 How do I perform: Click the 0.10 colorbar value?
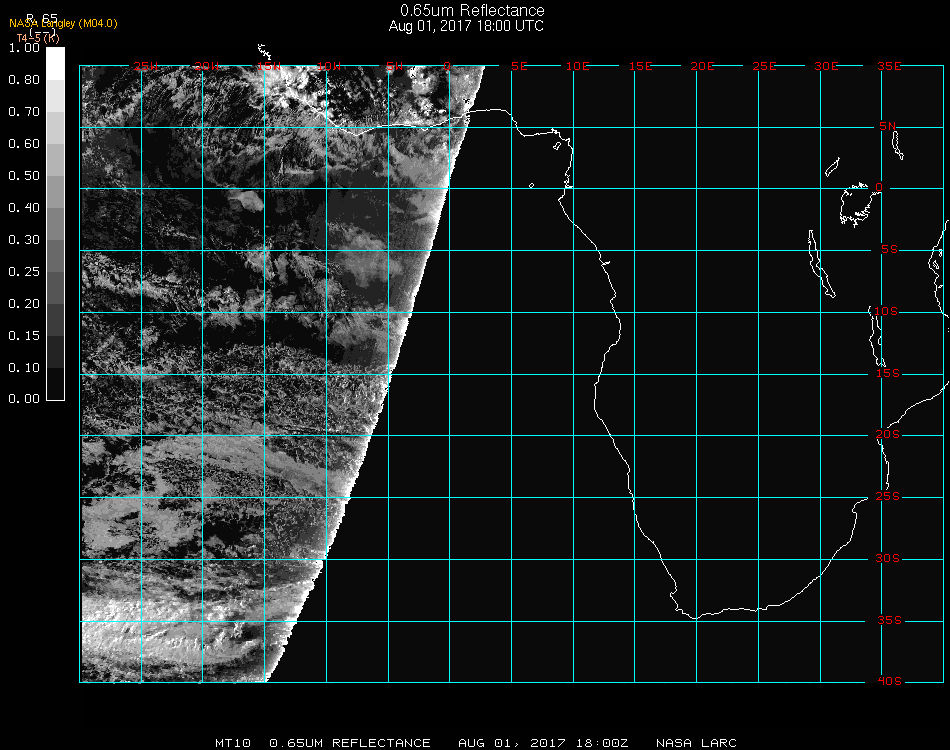pos(24,368)
